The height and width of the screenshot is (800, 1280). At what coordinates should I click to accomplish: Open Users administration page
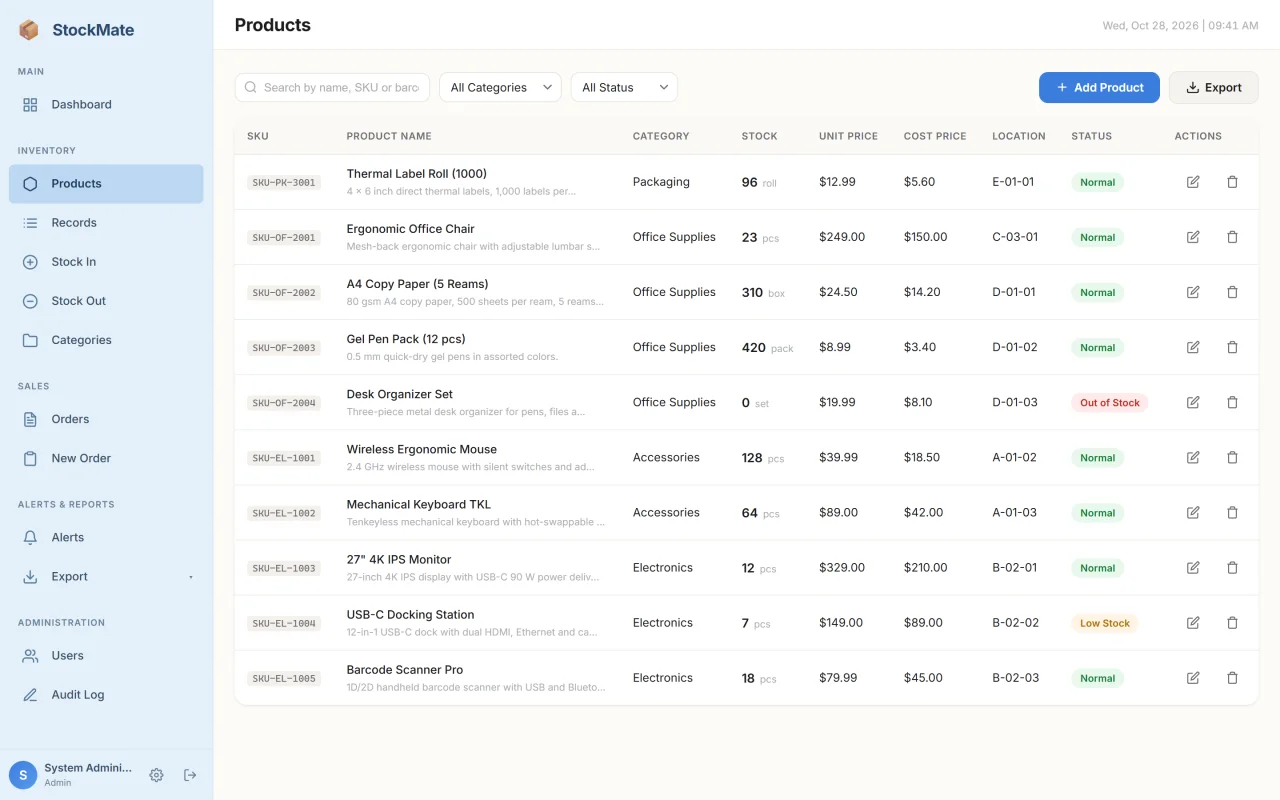tap(106, 655)
